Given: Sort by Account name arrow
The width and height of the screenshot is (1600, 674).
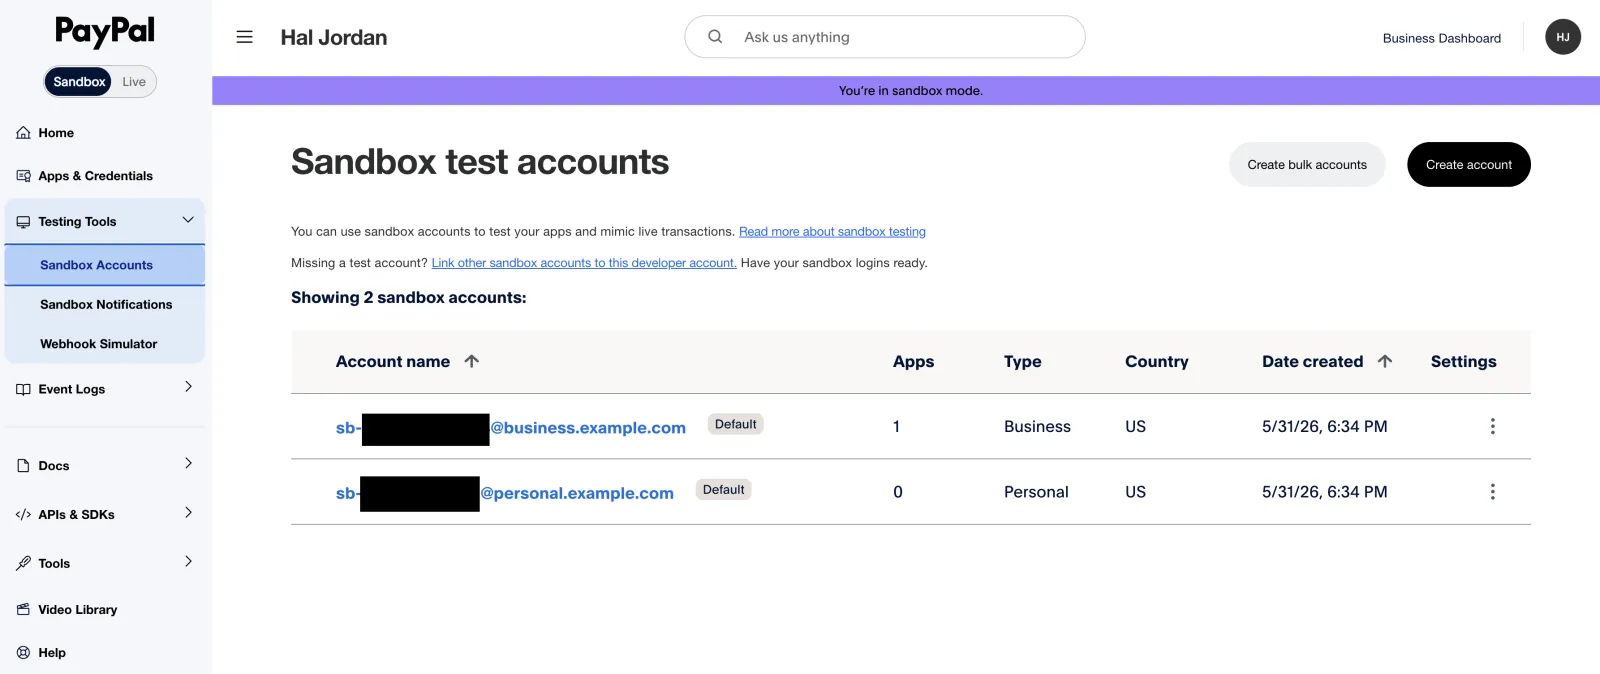Looking at the screenshot, I should pos(472,361).
